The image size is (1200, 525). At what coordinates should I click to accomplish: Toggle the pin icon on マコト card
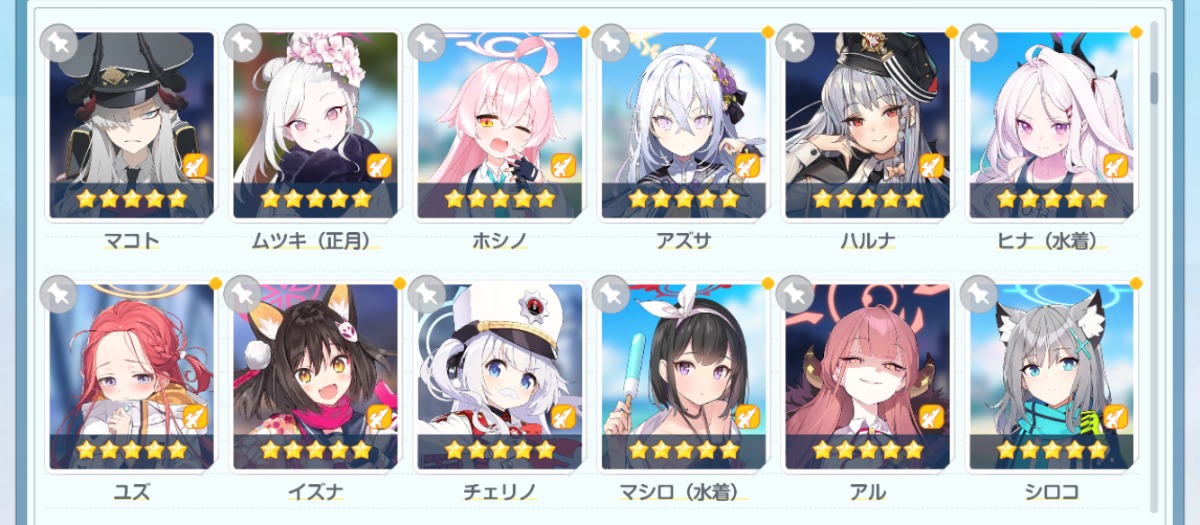click(x=59, y=43)
